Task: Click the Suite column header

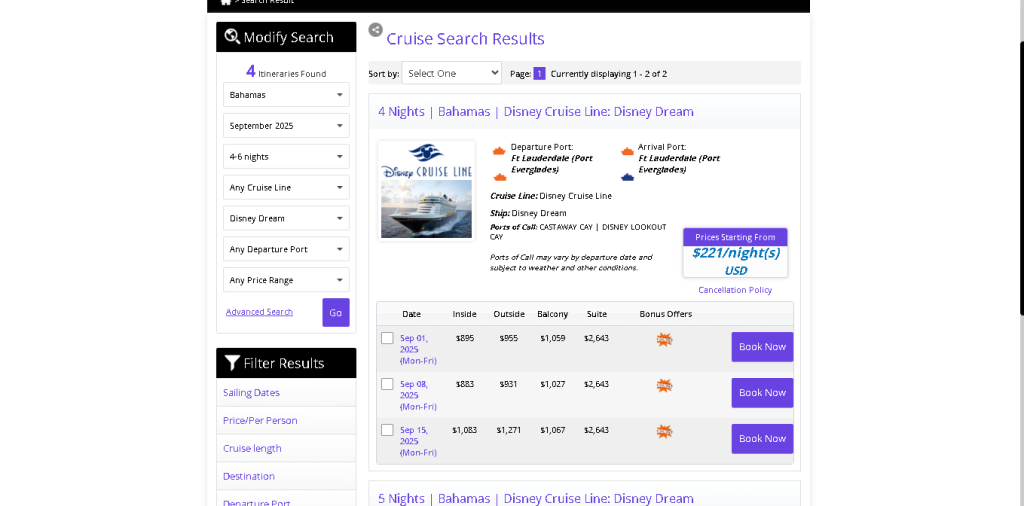Action: click(x=597, y=314)
